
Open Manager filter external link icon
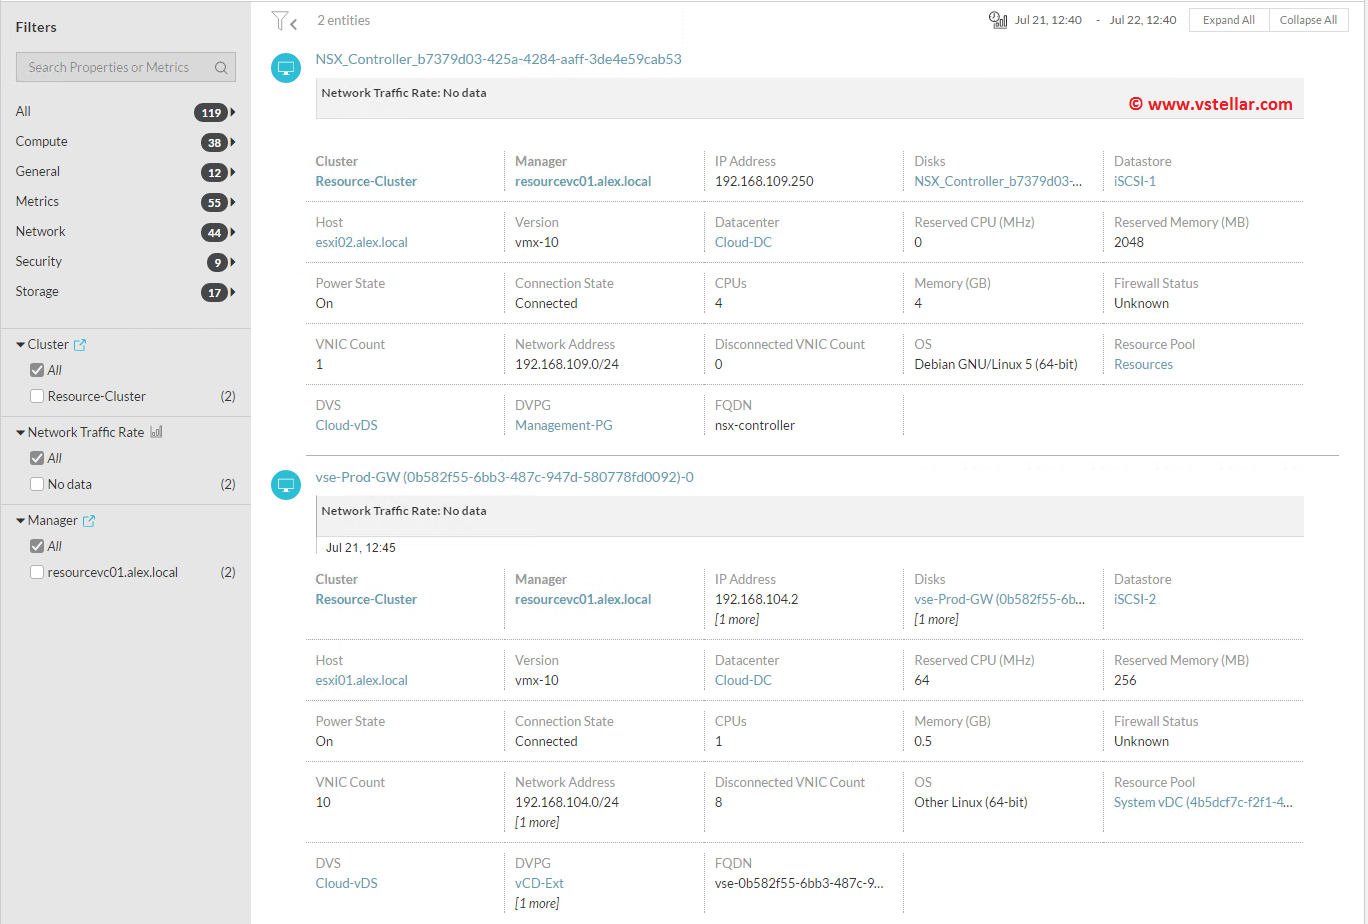pos(89,521)
